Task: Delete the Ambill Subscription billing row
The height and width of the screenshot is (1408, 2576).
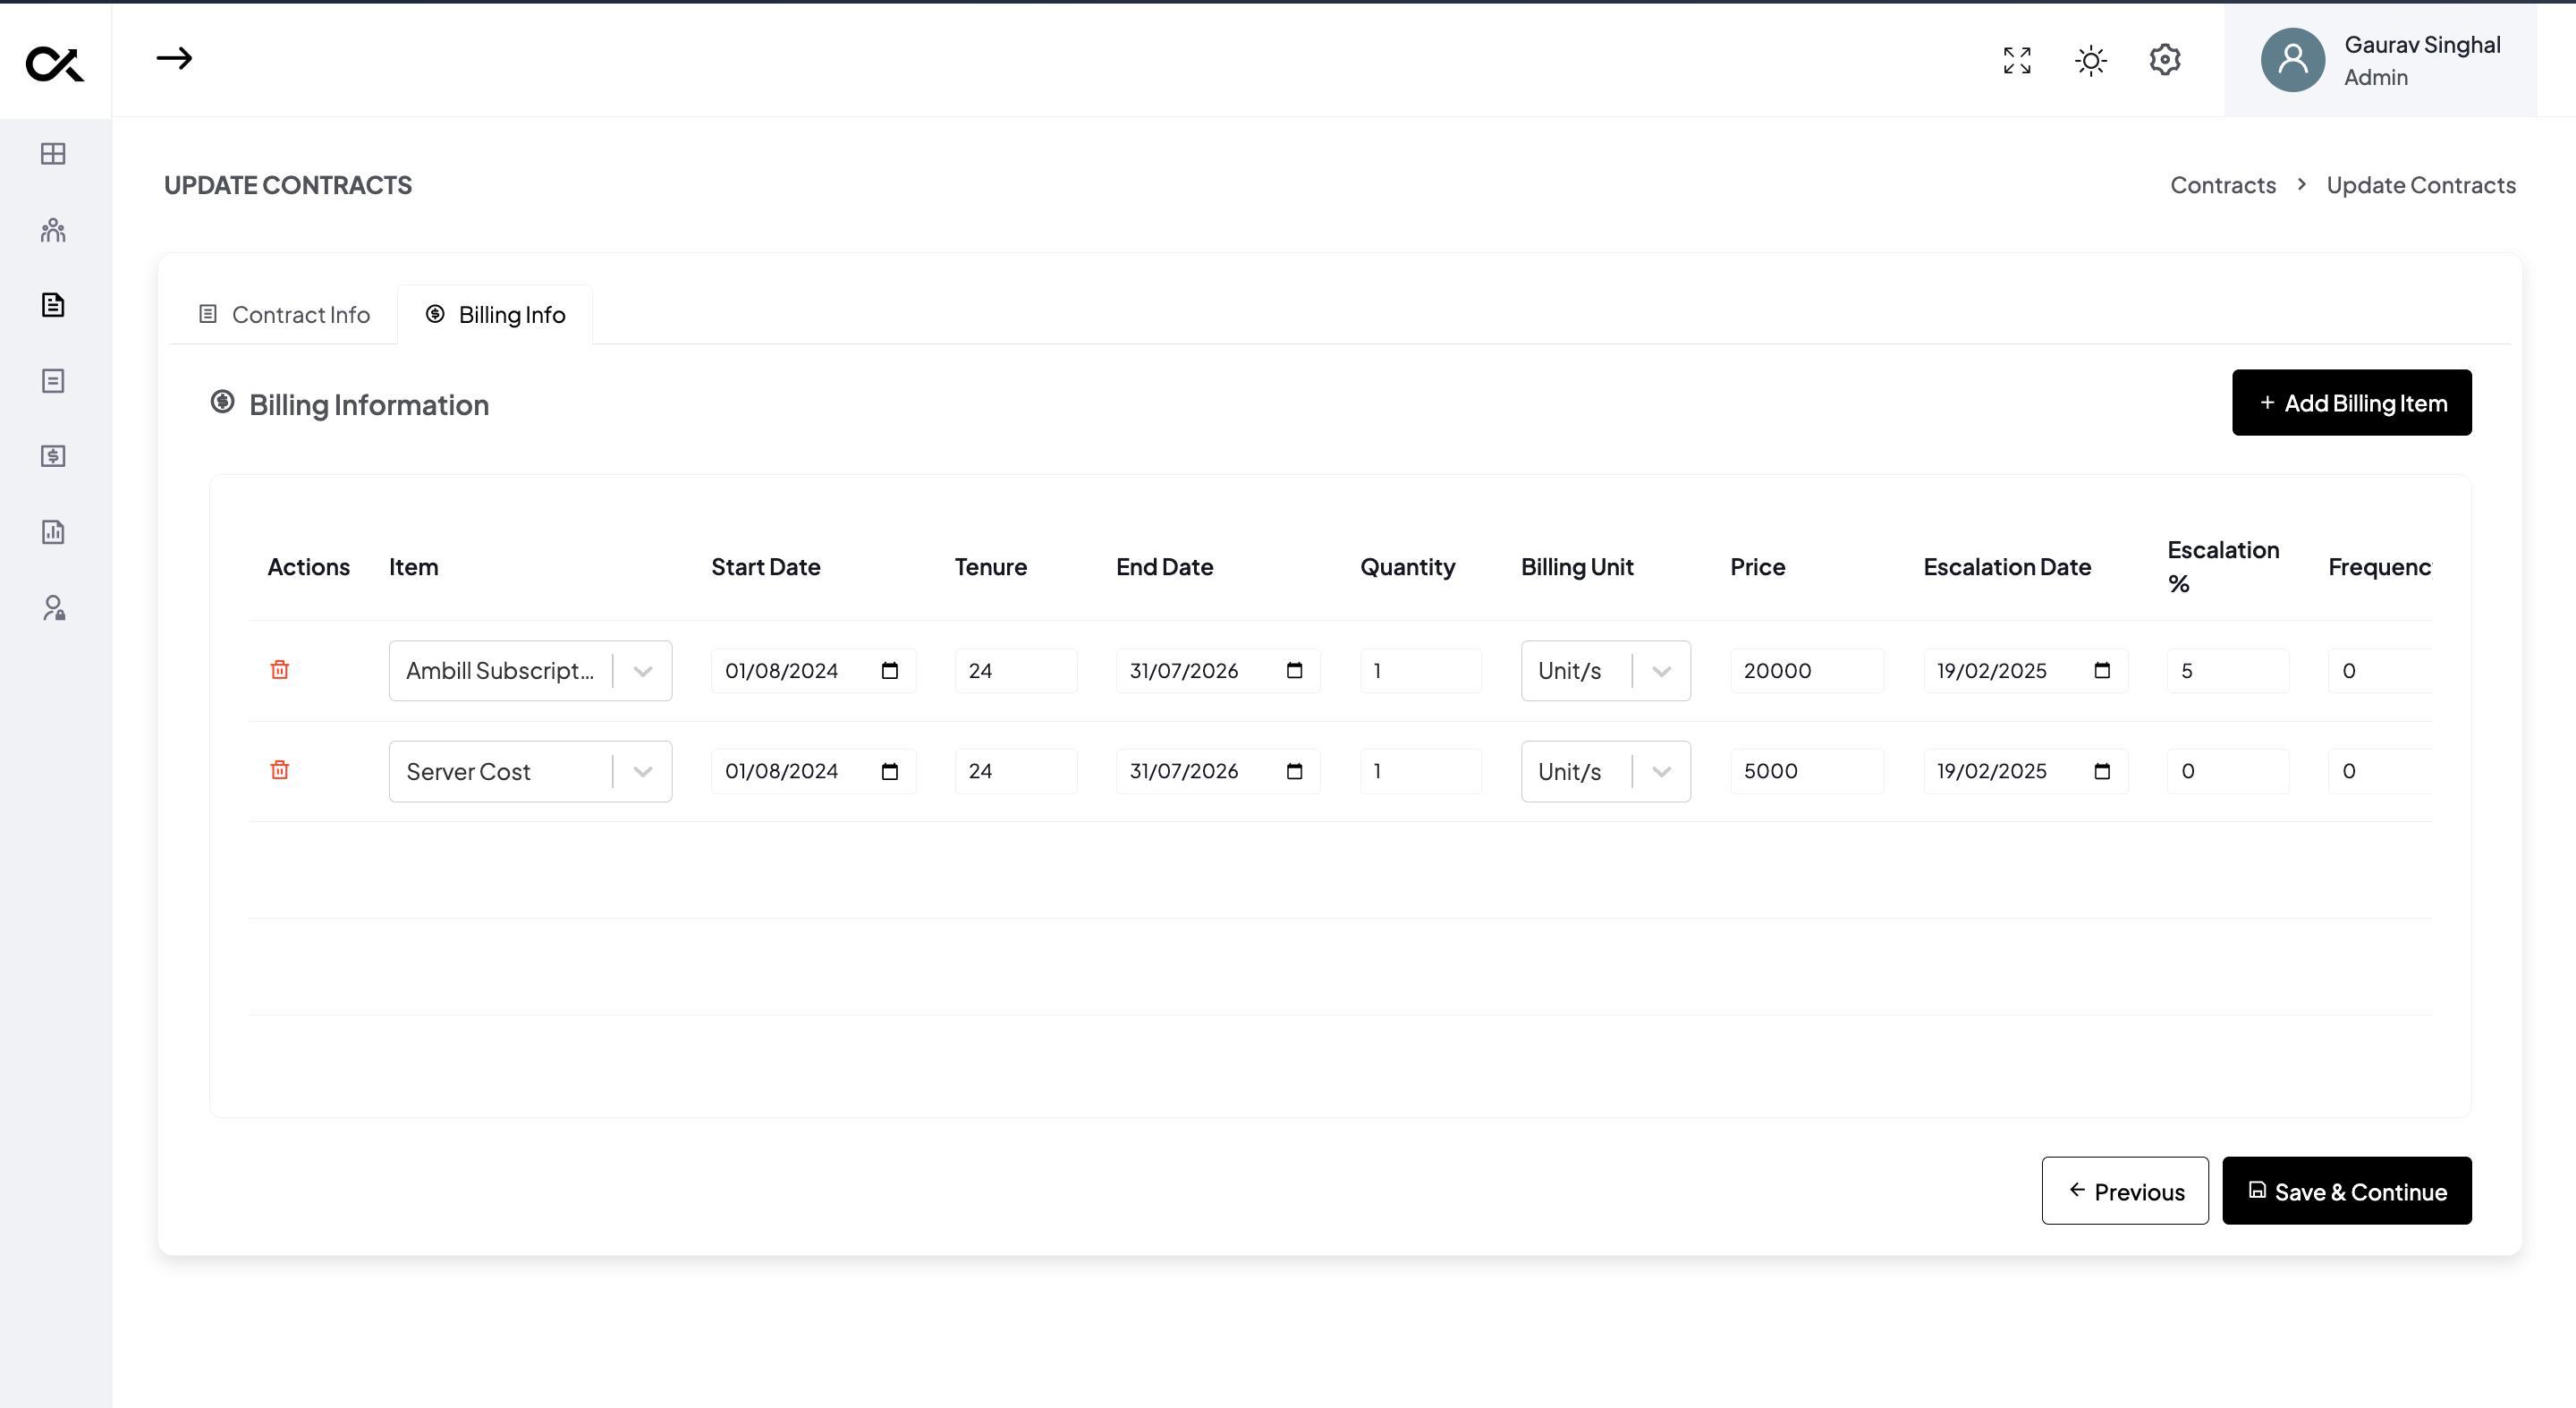Action: [x=280, y=670]
